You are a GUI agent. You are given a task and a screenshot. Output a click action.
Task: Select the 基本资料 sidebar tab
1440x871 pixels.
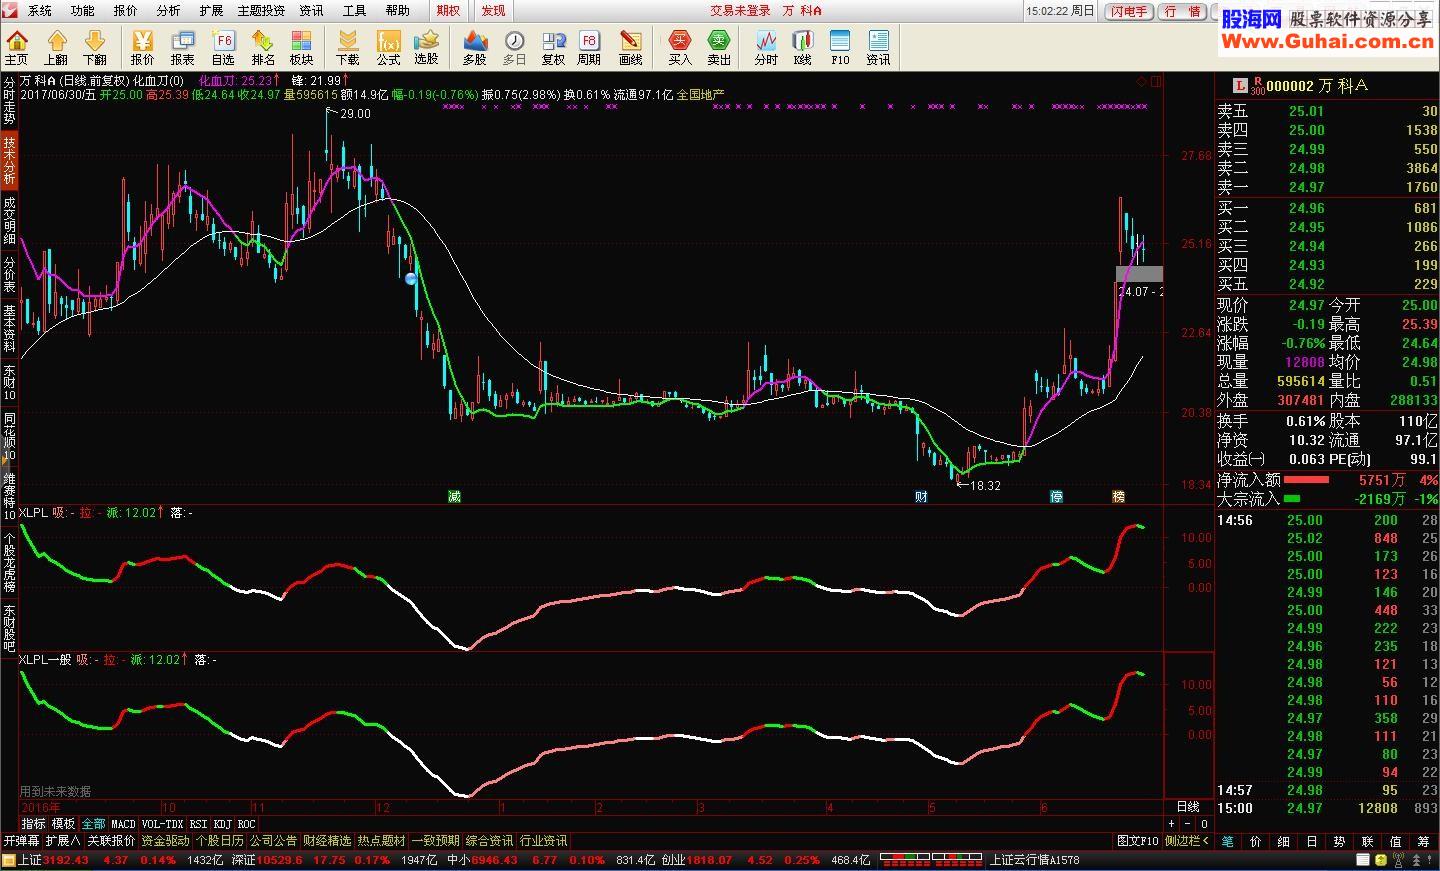click(9, 329)
